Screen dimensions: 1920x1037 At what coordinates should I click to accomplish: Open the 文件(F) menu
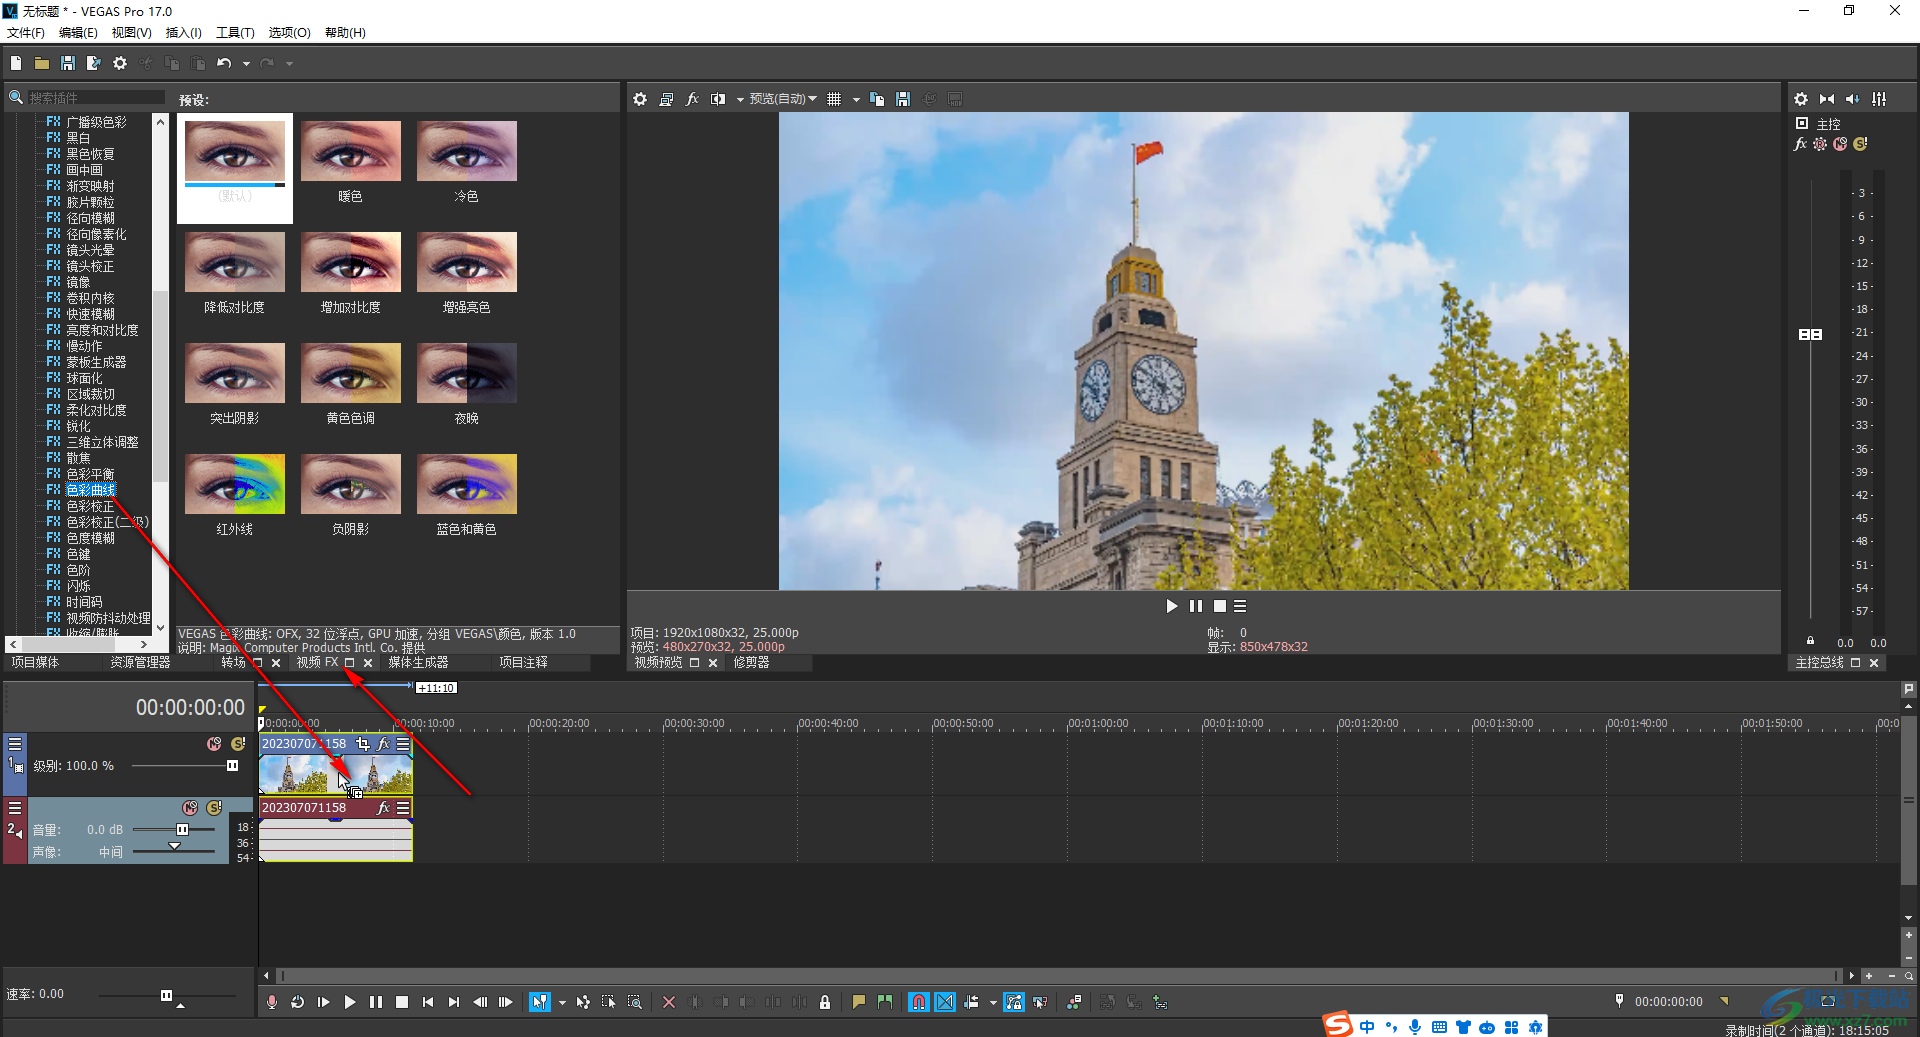click(26, 33)
